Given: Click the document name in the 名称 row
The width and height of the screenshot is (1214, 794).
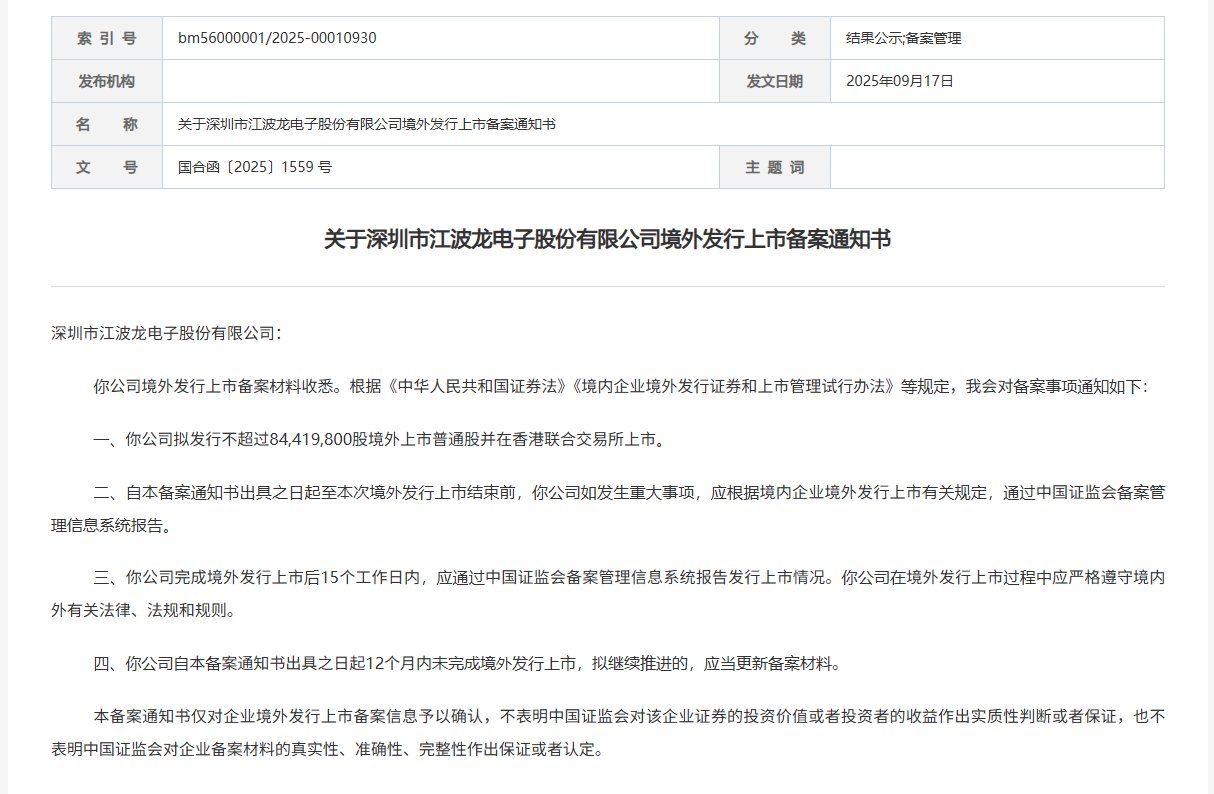Looking at the screenshot, I should (x=367, y=124).
